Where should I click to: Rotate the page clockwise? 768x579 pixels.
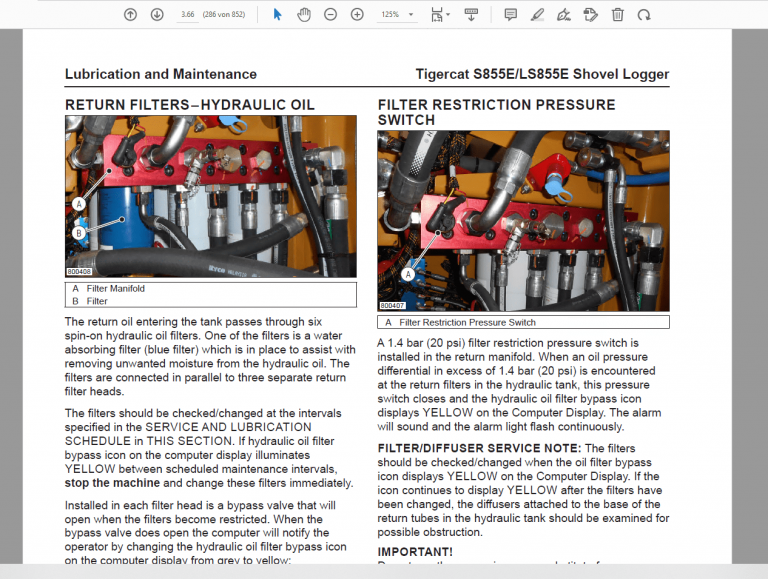[644, 15]
